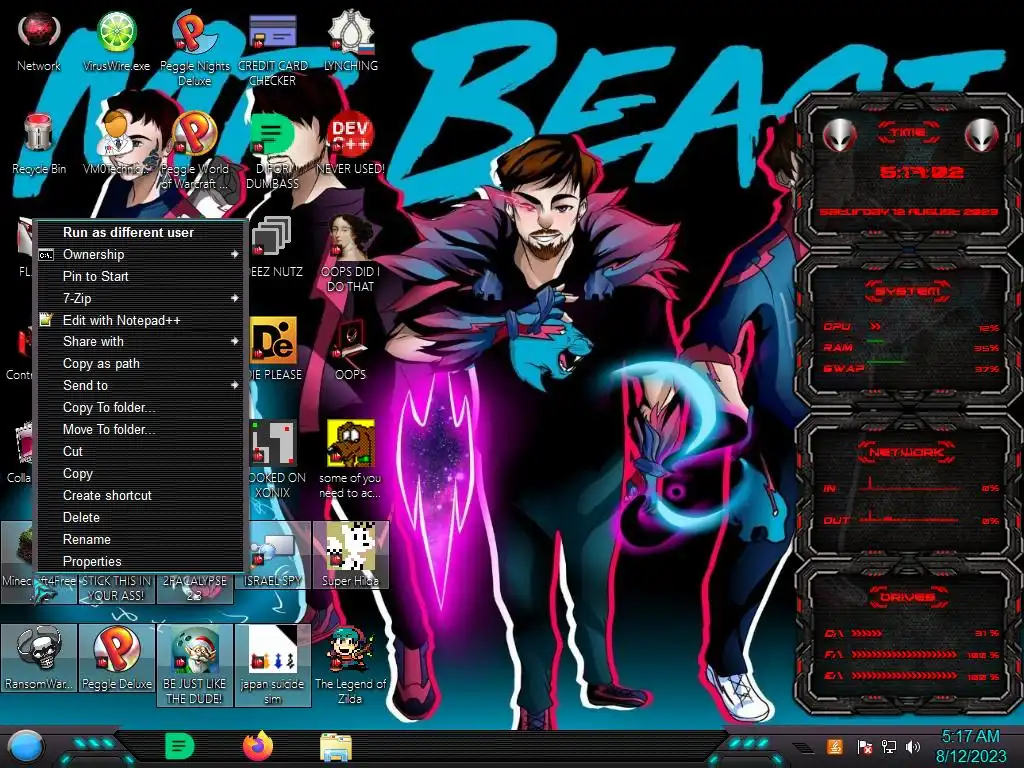Open Peggle Nights Deluxe shortcut
1024x768 pixels.
[x=194, y=48]
